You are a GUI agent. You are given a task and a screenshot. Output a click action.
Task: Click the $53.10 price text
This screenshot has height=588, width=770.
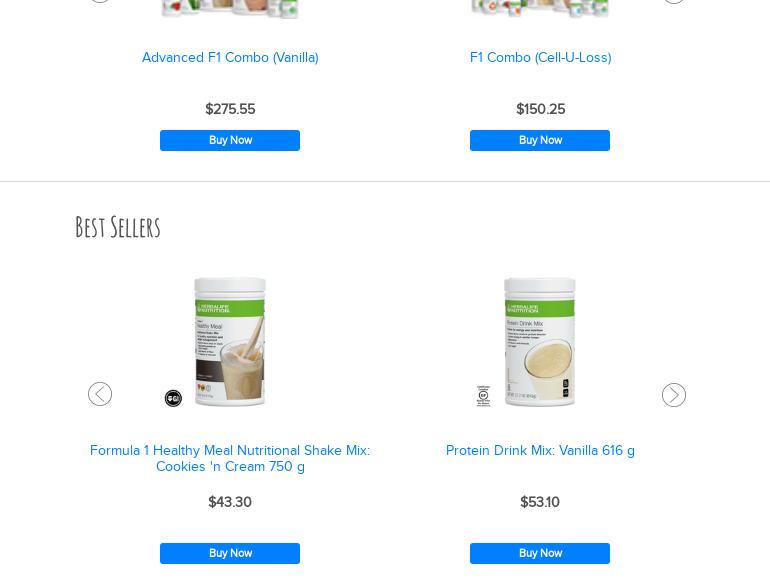point(540,502)
